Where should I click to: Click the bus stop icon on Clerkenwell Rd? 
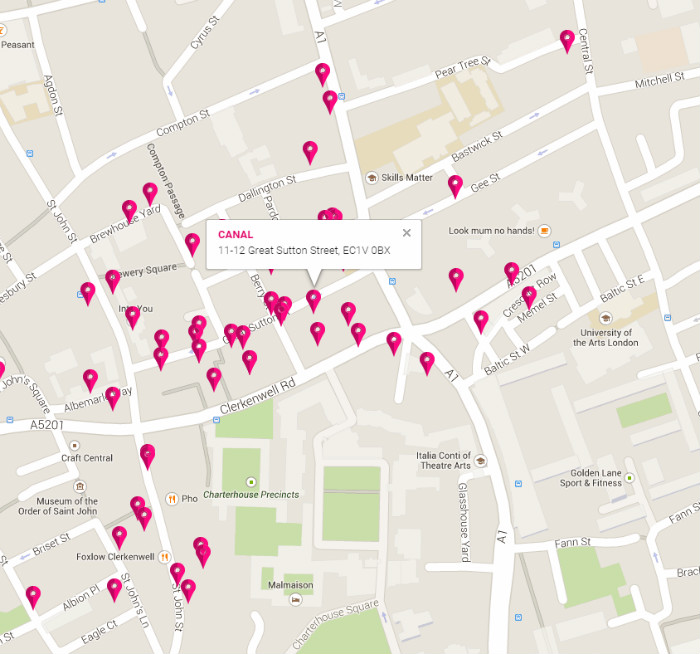[217, 420]
